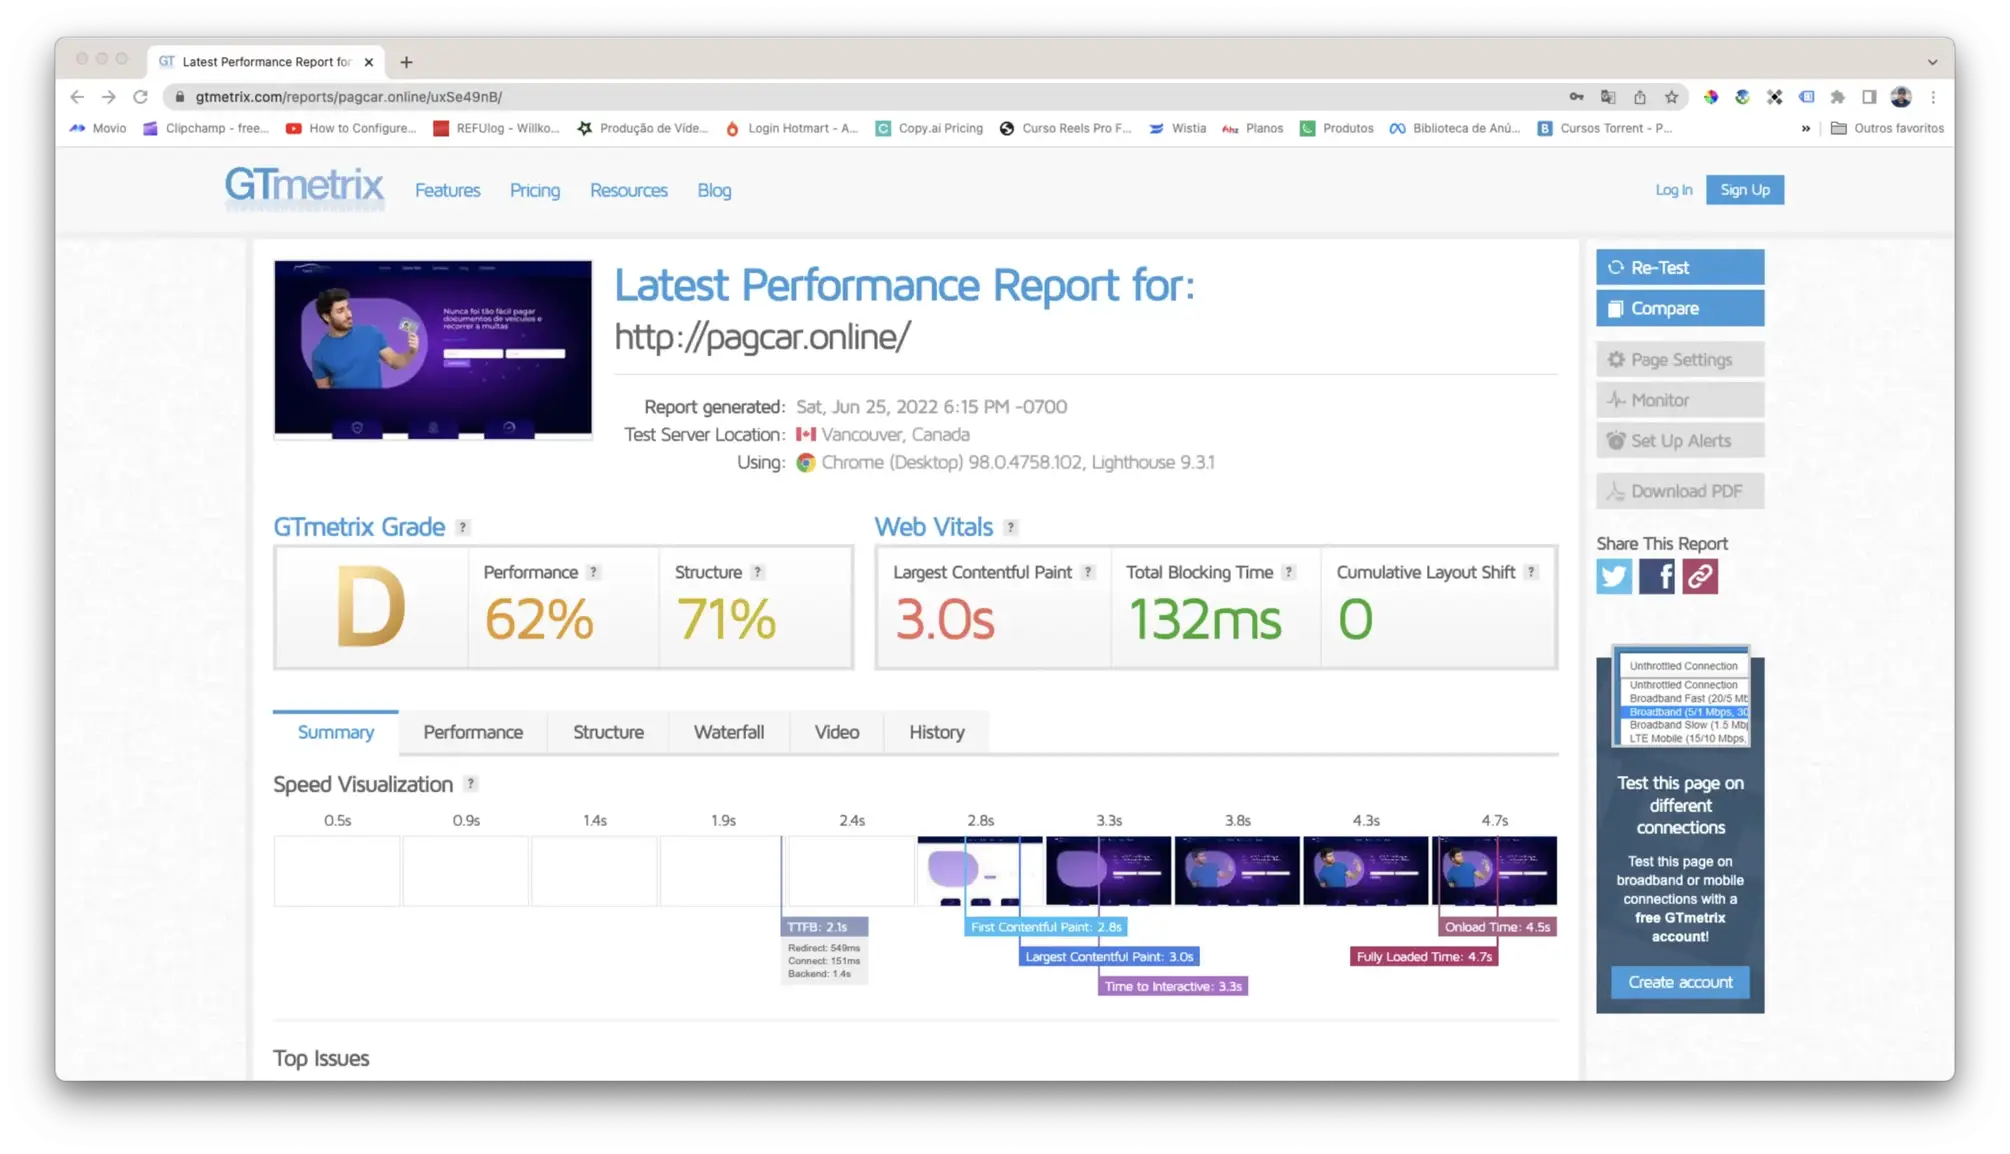Open the Features menu item
This screenshot has height=1154, width=2010.
[447, 190]
